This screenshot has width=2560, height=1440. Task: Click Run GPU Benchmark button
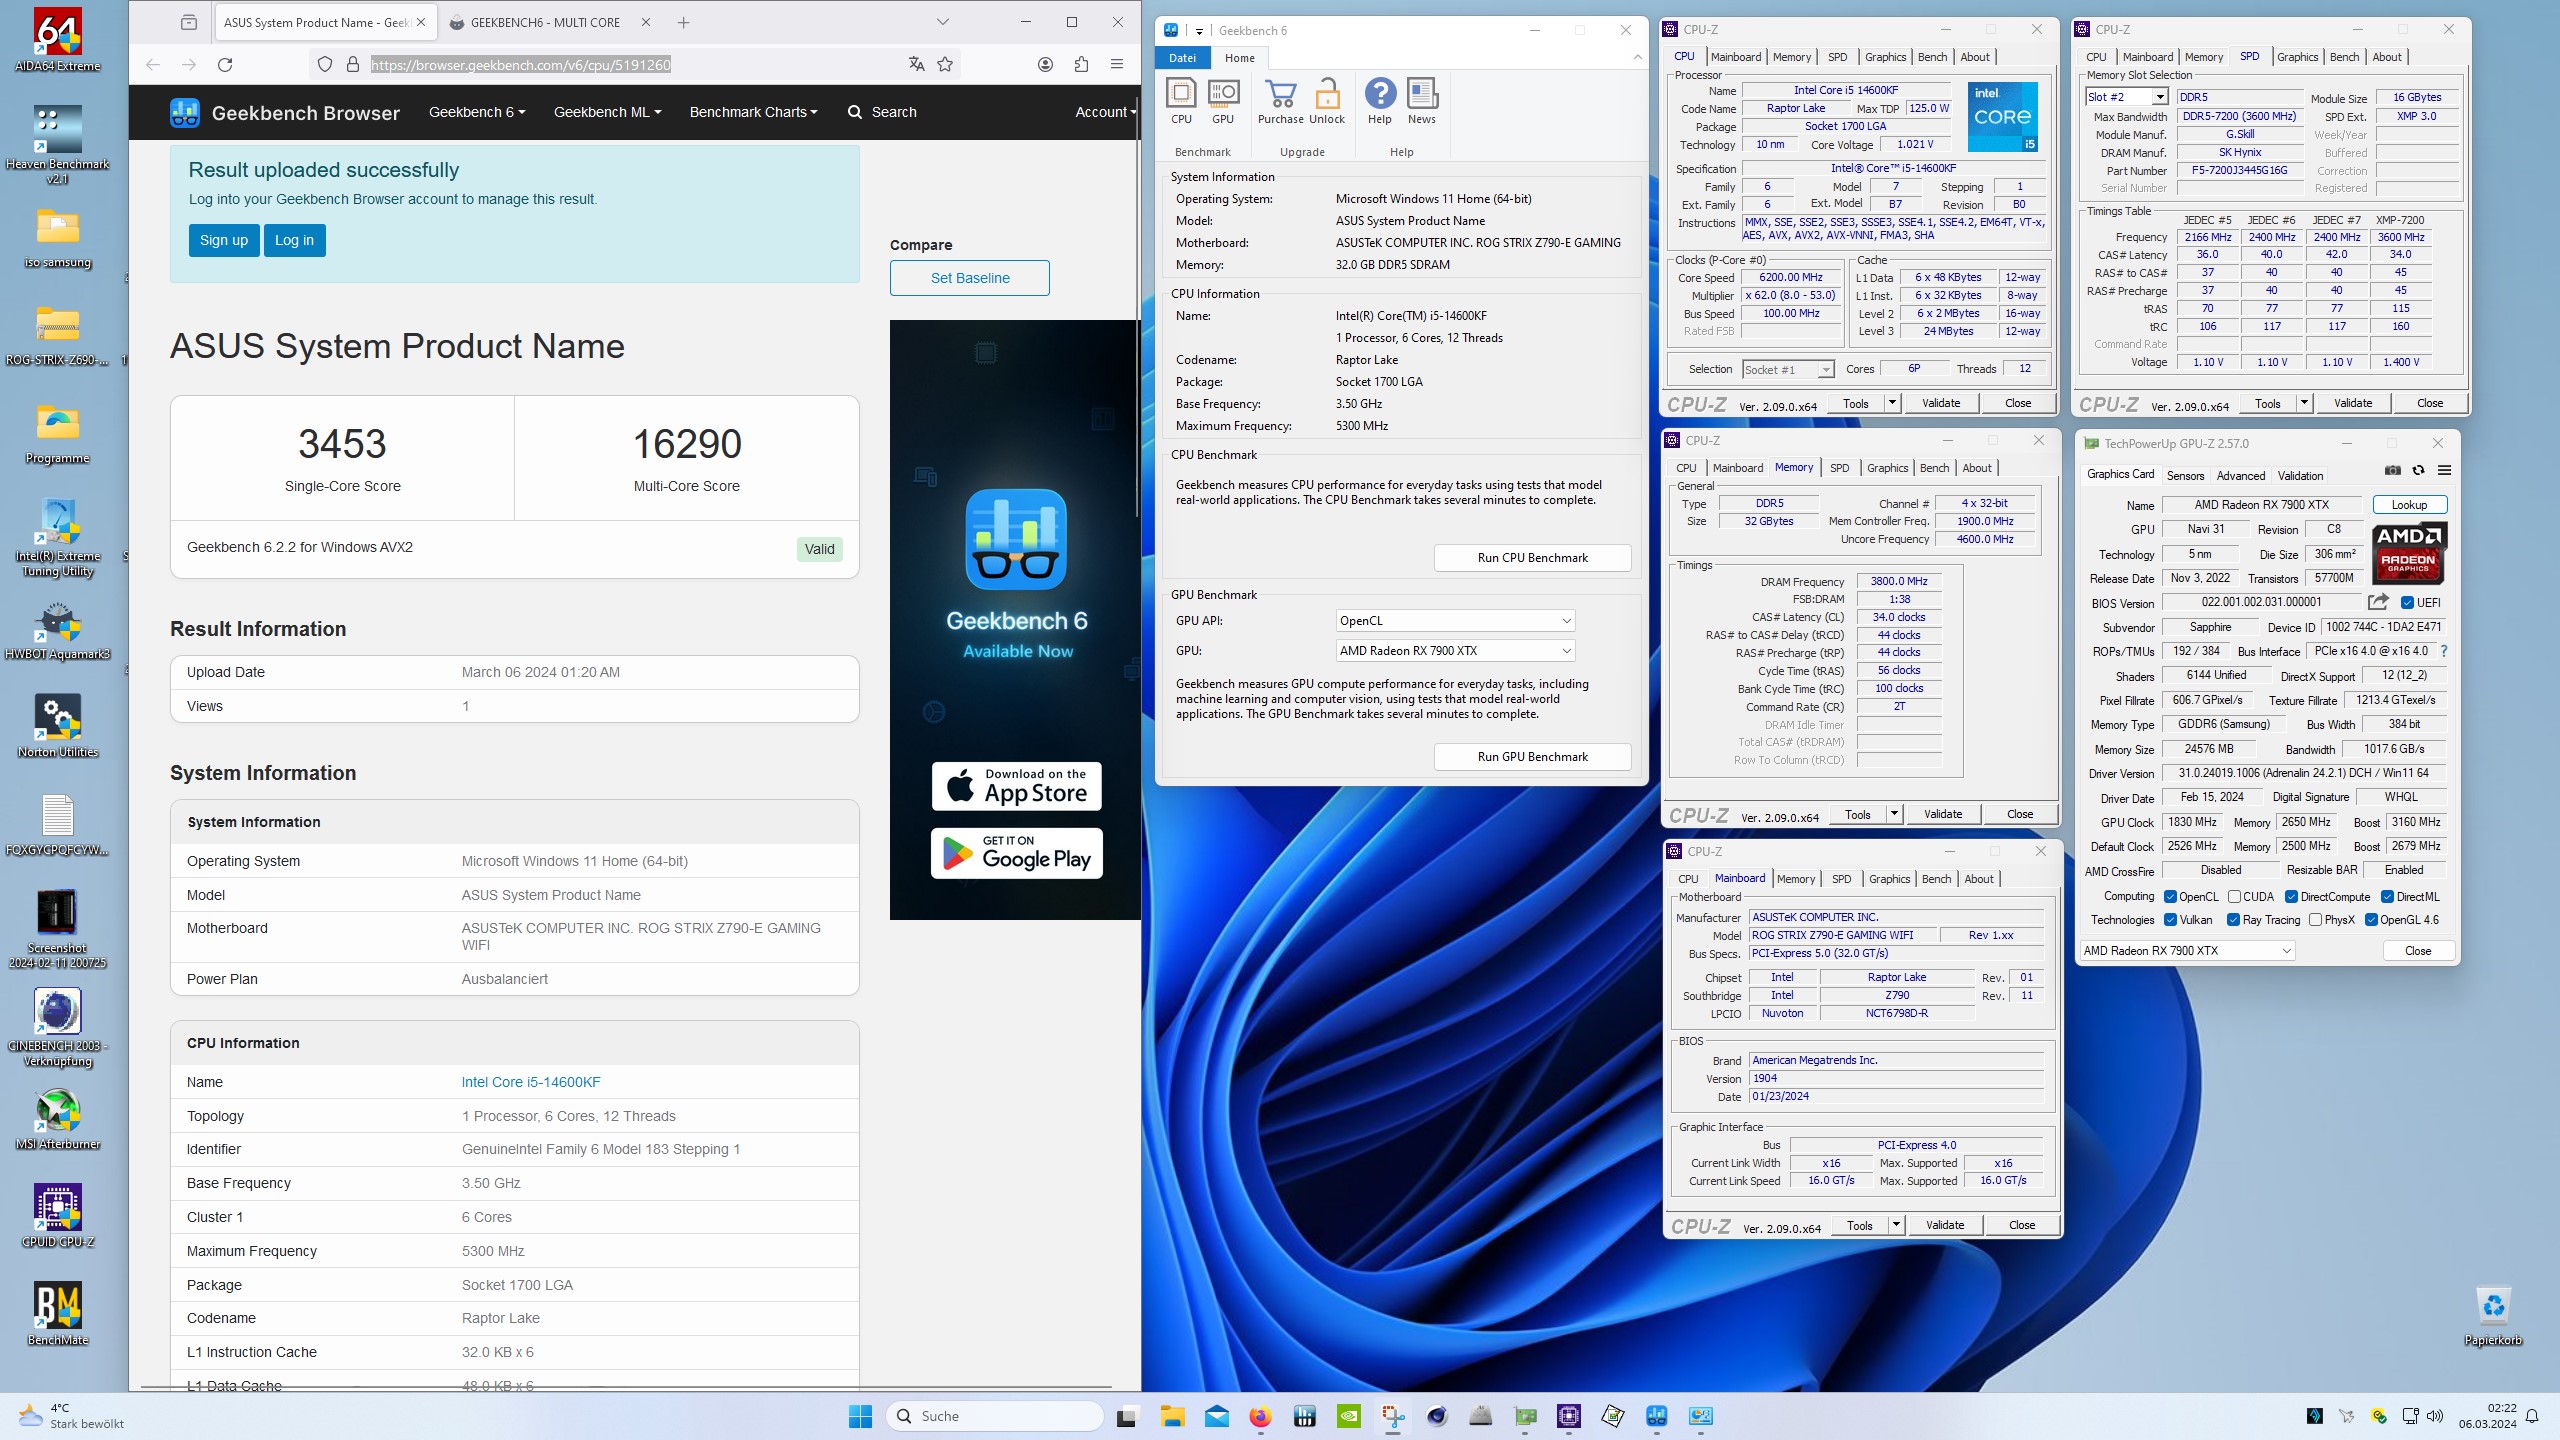click(x=1532, y=757)
